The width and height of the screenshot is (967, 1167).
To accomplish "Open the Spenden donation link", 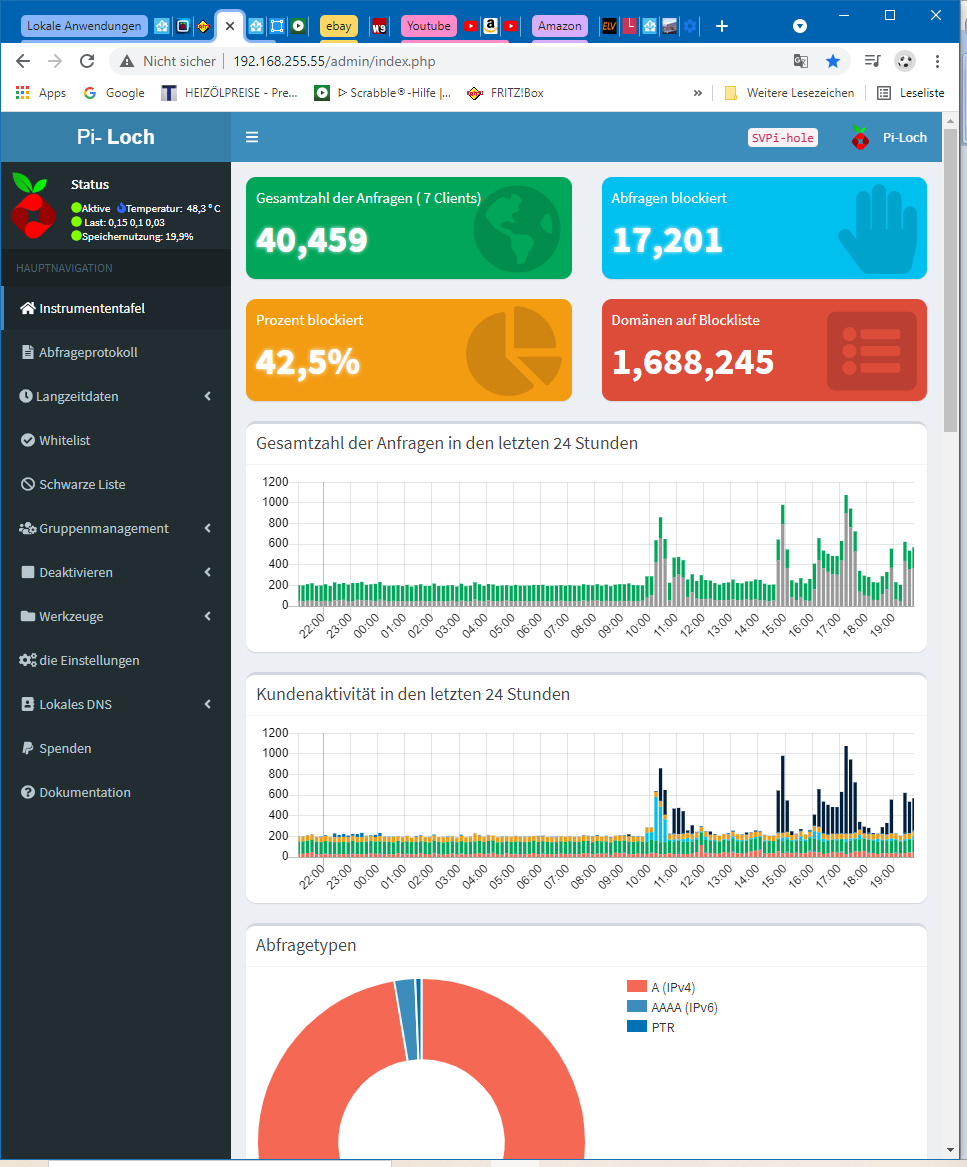I will [x=116, y=748].
